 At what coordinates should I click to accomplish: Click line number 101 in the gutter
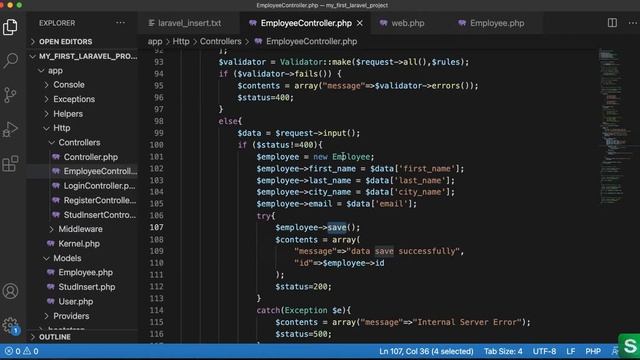tap(157, 157)
